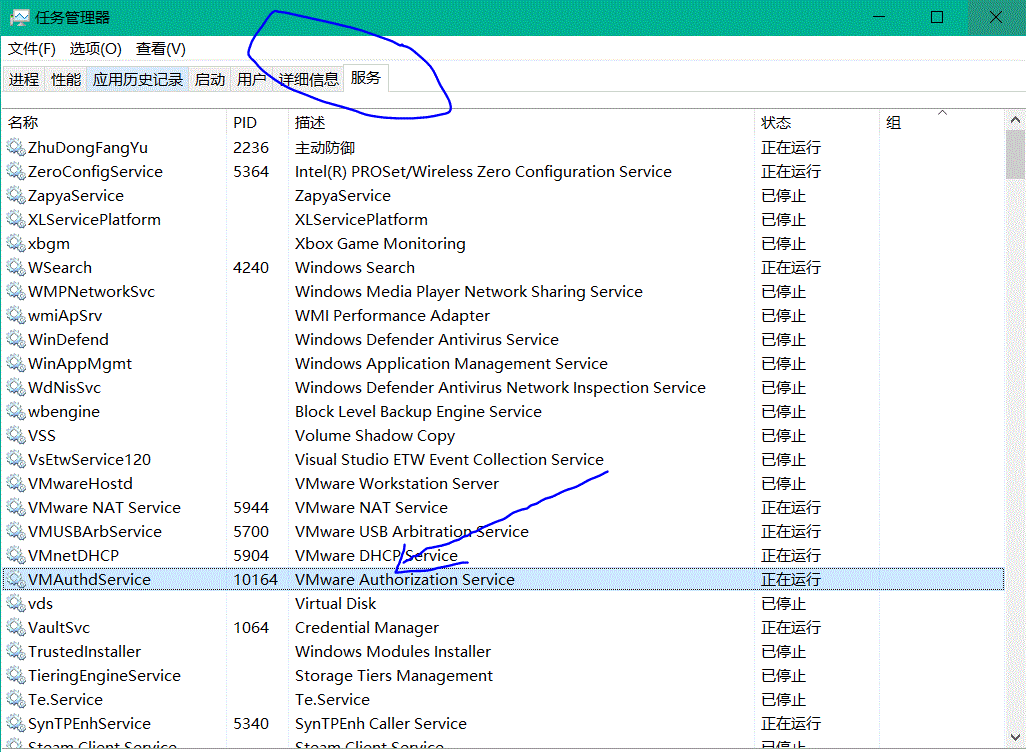Sort services by 描述 column header
This screenshot has height=752, width=1026.
pyautogui.click(x=521, y=122)
